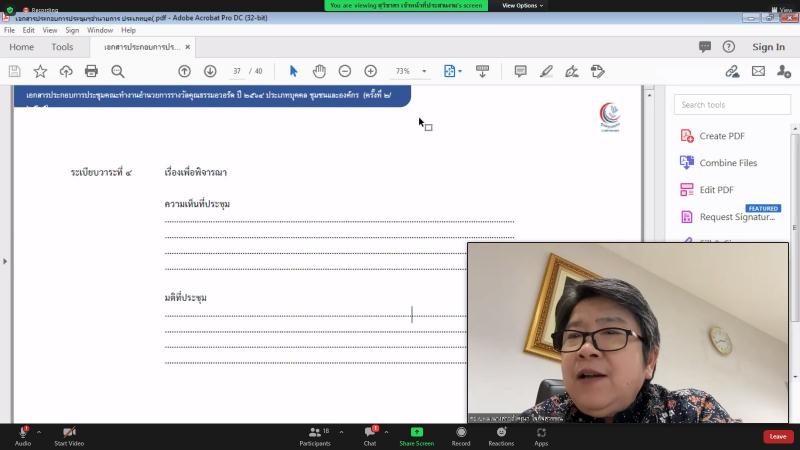Open the notifications chat bubble icon
This screenshot has height=450, width=800.
(x=705, y=47)
